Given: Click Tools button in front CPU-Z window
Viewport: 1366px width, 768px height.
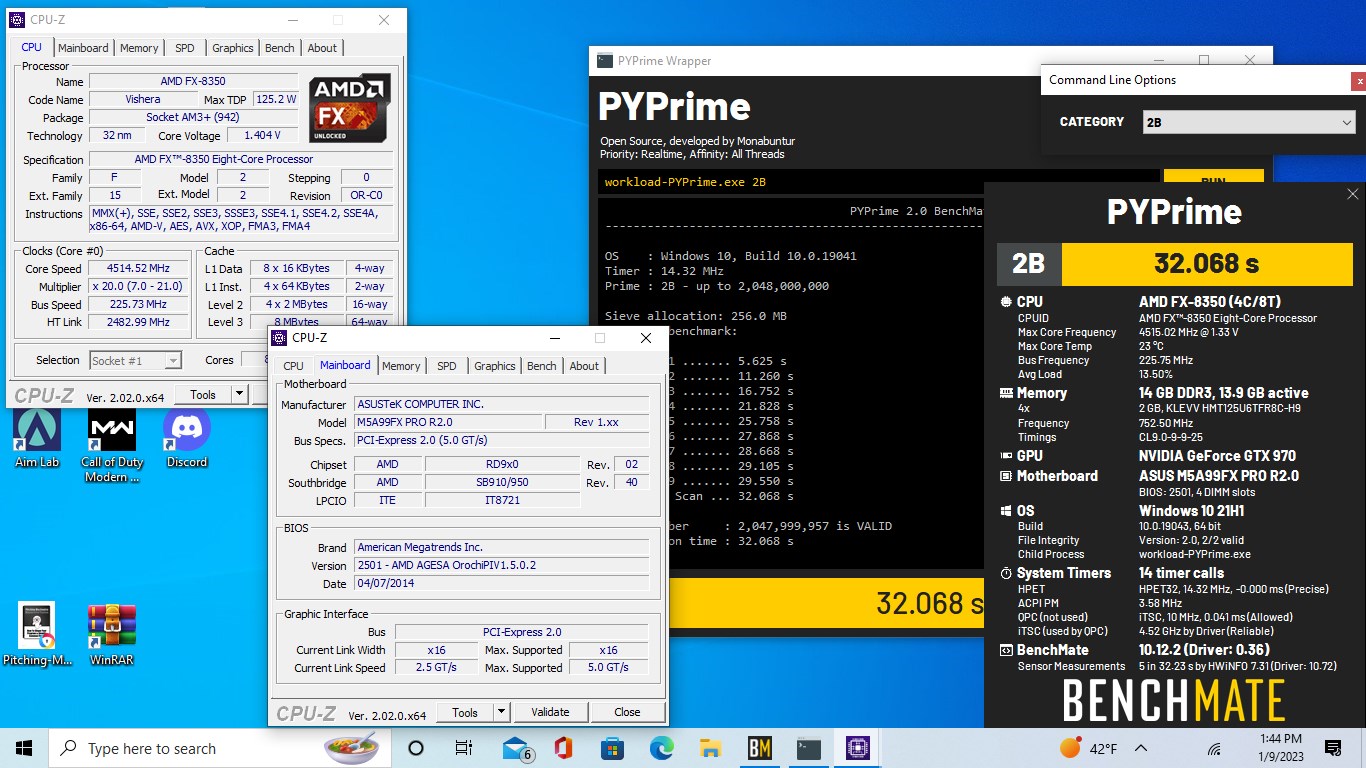Looking at the screenshot, I should 465,712.
